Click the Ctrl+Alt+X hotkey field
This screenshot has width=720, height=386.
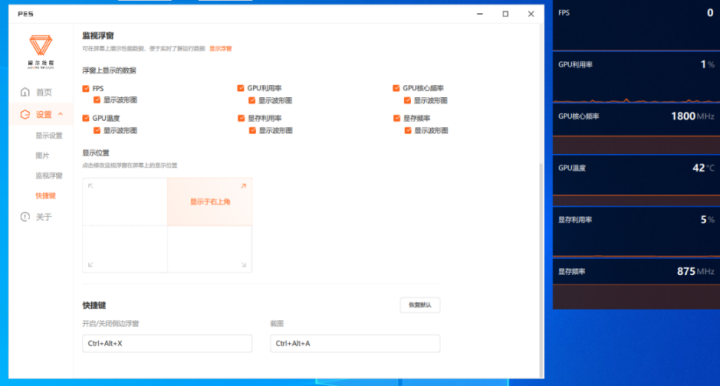[x=167, y=343]
